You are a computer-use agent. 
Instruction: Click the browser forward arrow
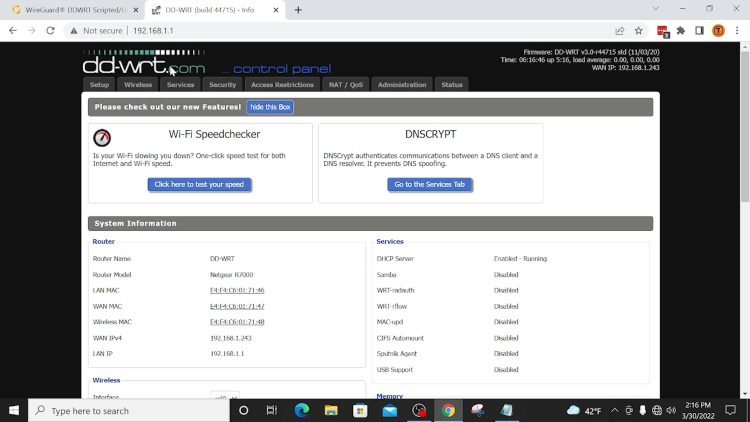point(32,31)
